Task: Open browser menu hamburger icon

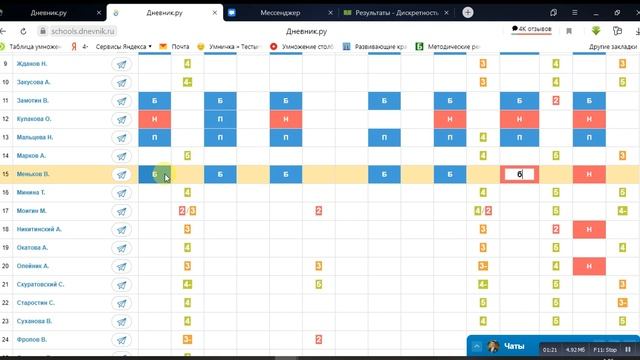Action: point(575,13)
